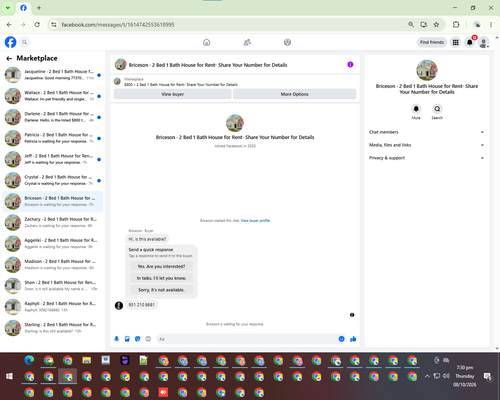
Task: Open Darlene's conversation
Action: click(x=53, y=117)
